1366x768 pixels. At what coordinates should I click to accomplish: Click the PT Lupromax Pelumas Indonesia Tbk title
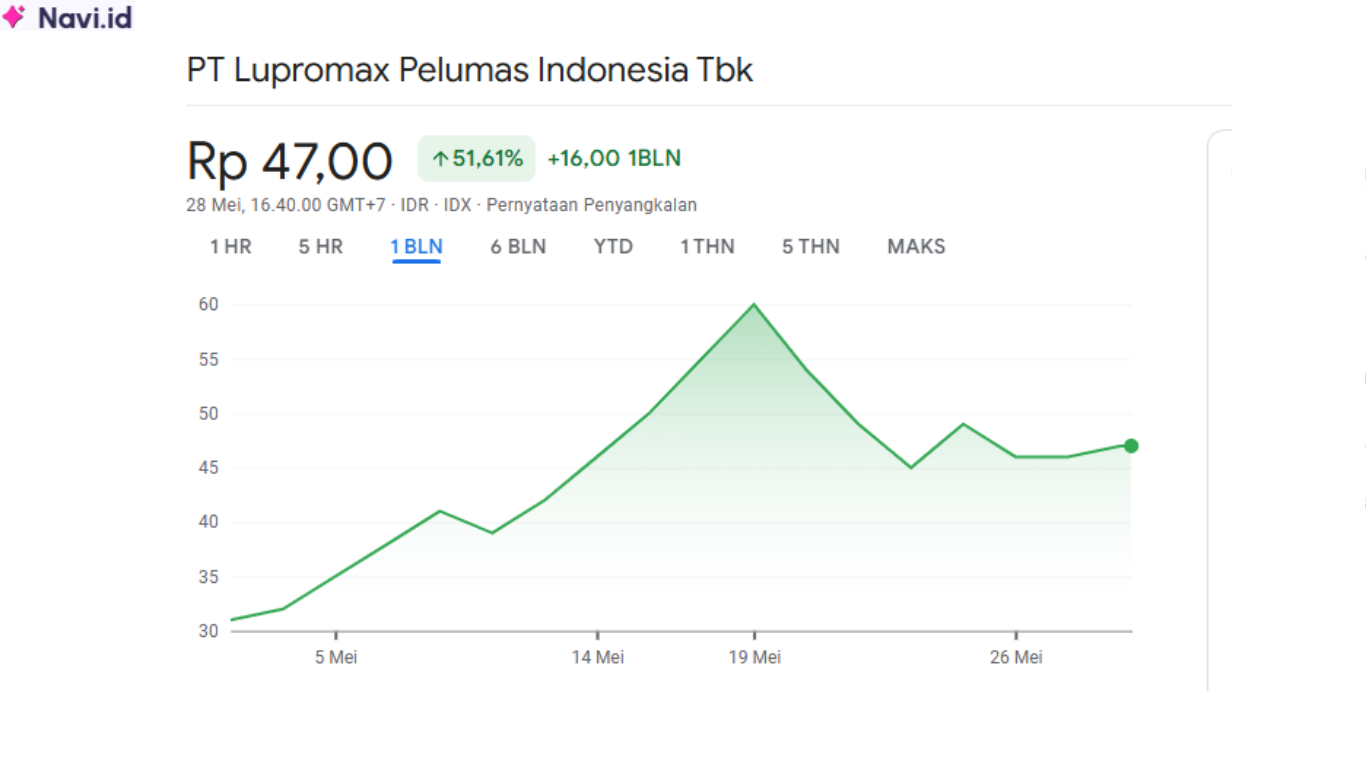coord(469,70)
